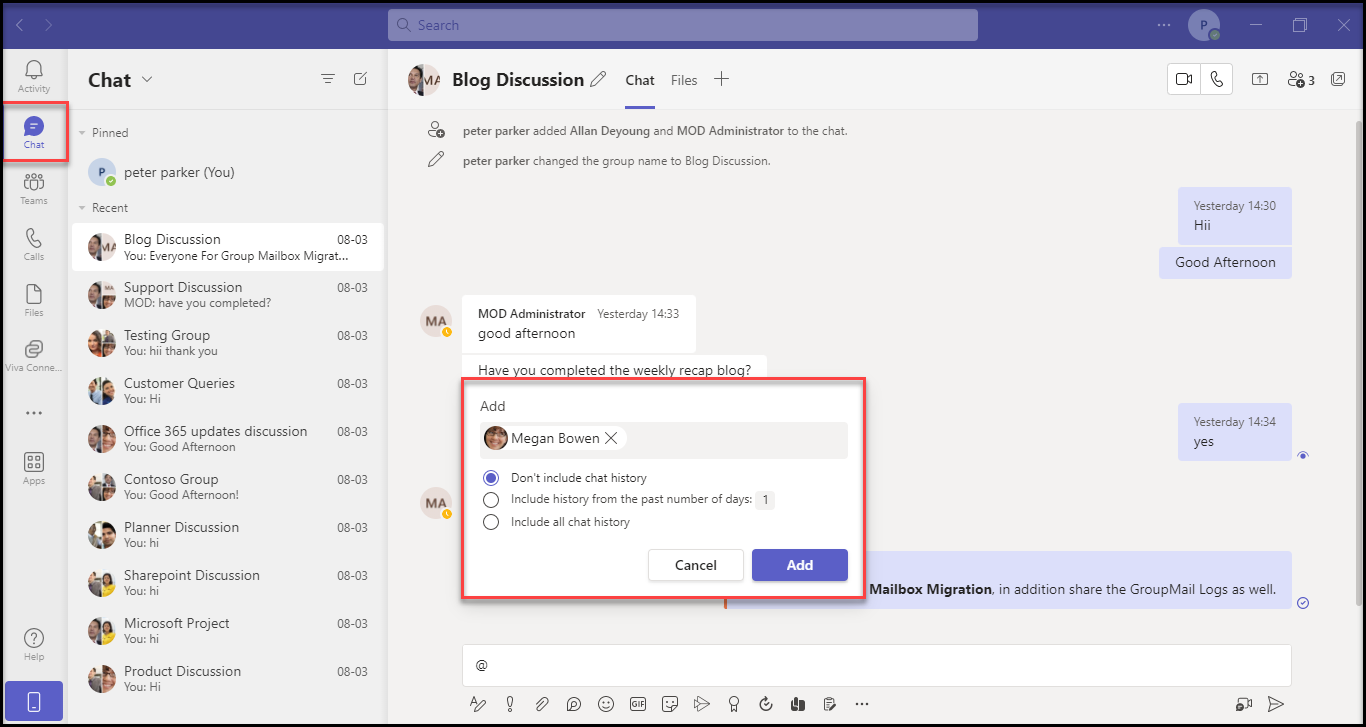The width and height of the screenshot is (1366, 727).
Task: Collapse the Pinned section
Action: point(82,133)
